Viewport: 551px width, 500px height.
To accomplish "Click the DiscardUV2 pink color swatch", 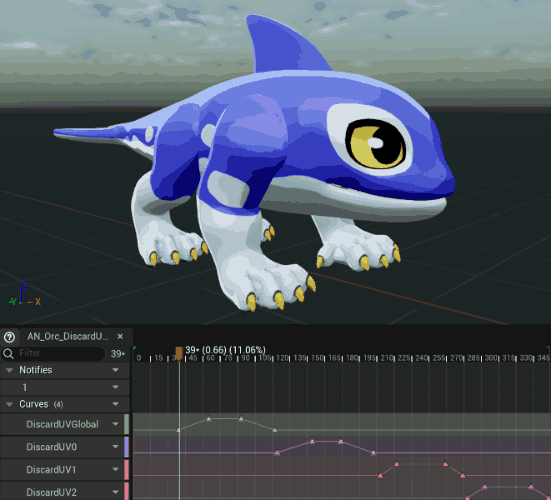I will pos(127,491).
